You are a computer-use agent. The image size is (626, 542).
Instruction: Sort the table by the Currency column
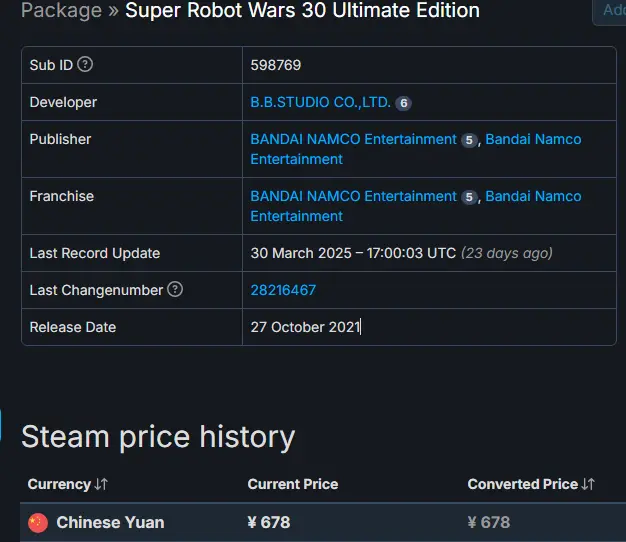[67, 484]
